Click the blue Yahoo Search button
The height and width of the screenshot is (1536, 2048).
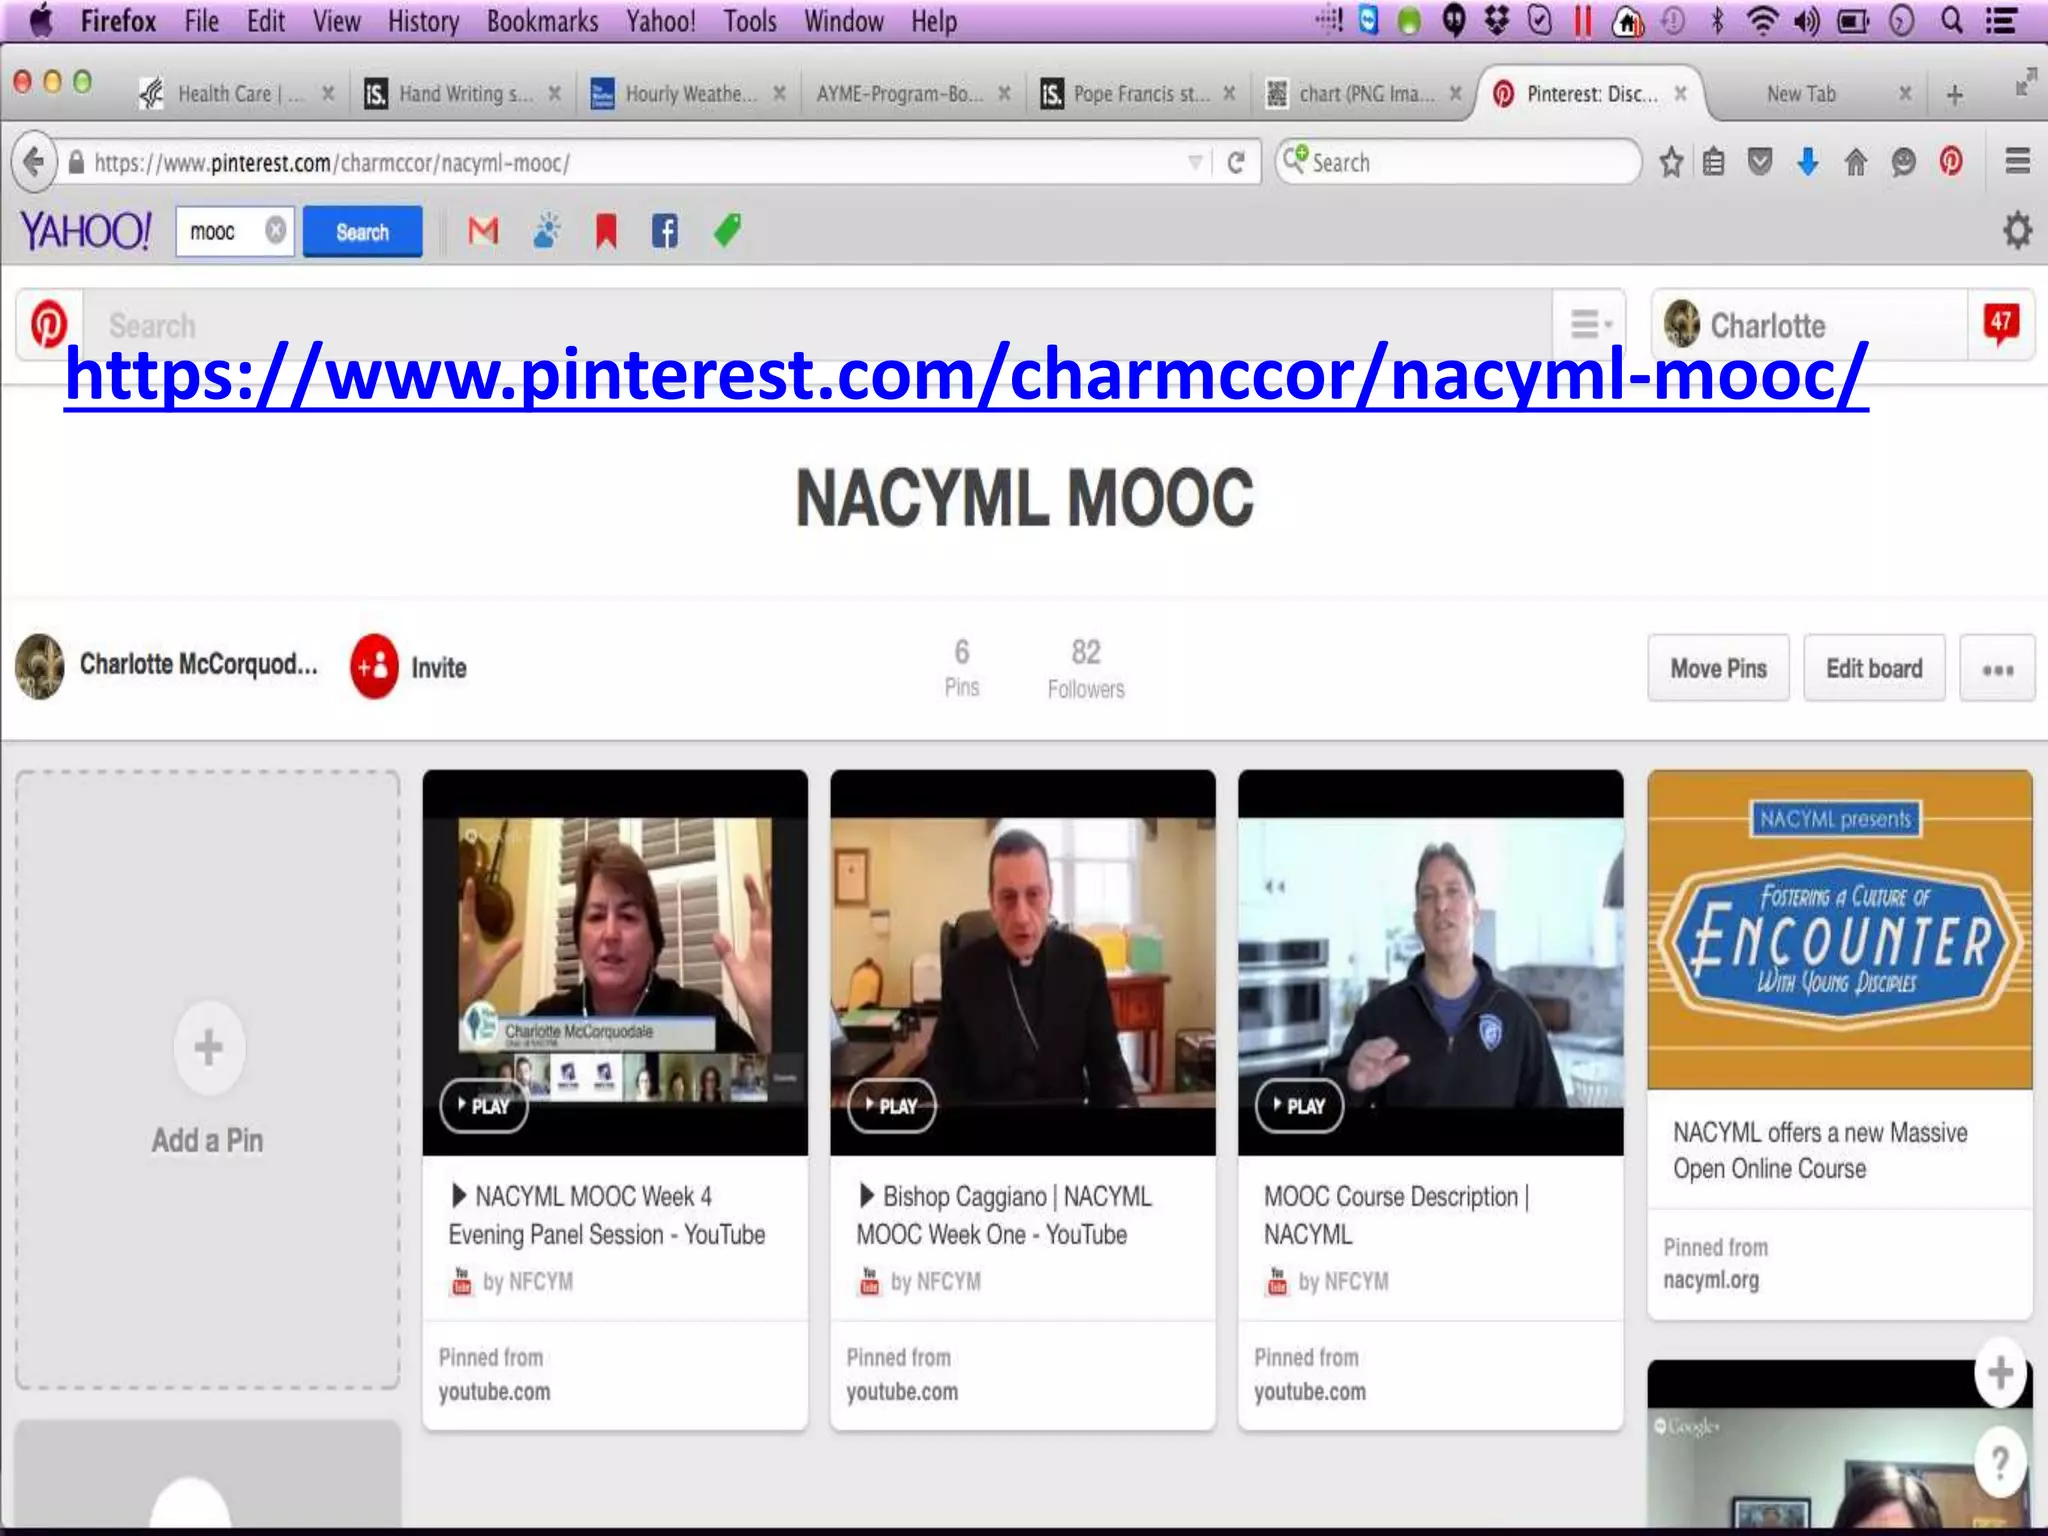tap(362, 232)
